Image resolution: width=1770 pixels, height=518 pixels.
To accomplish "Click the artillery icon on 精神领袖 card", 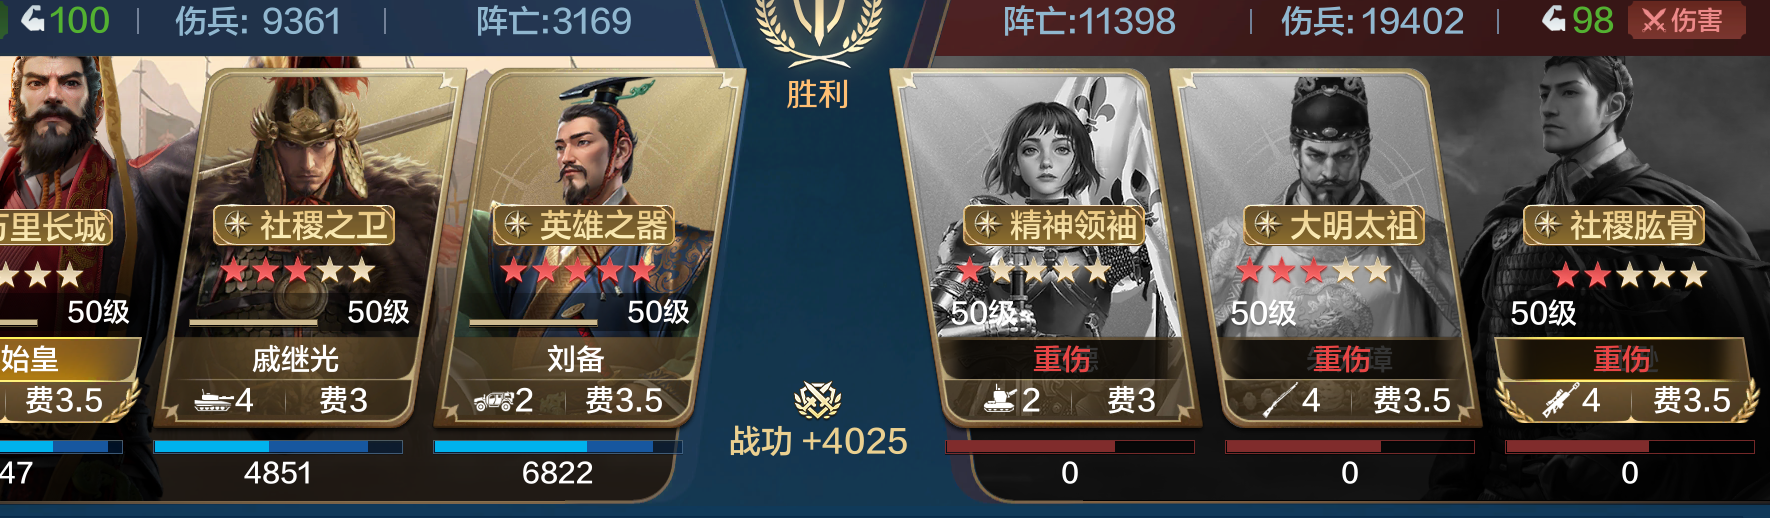I will pyautogui.click(x=1000, y=400).
